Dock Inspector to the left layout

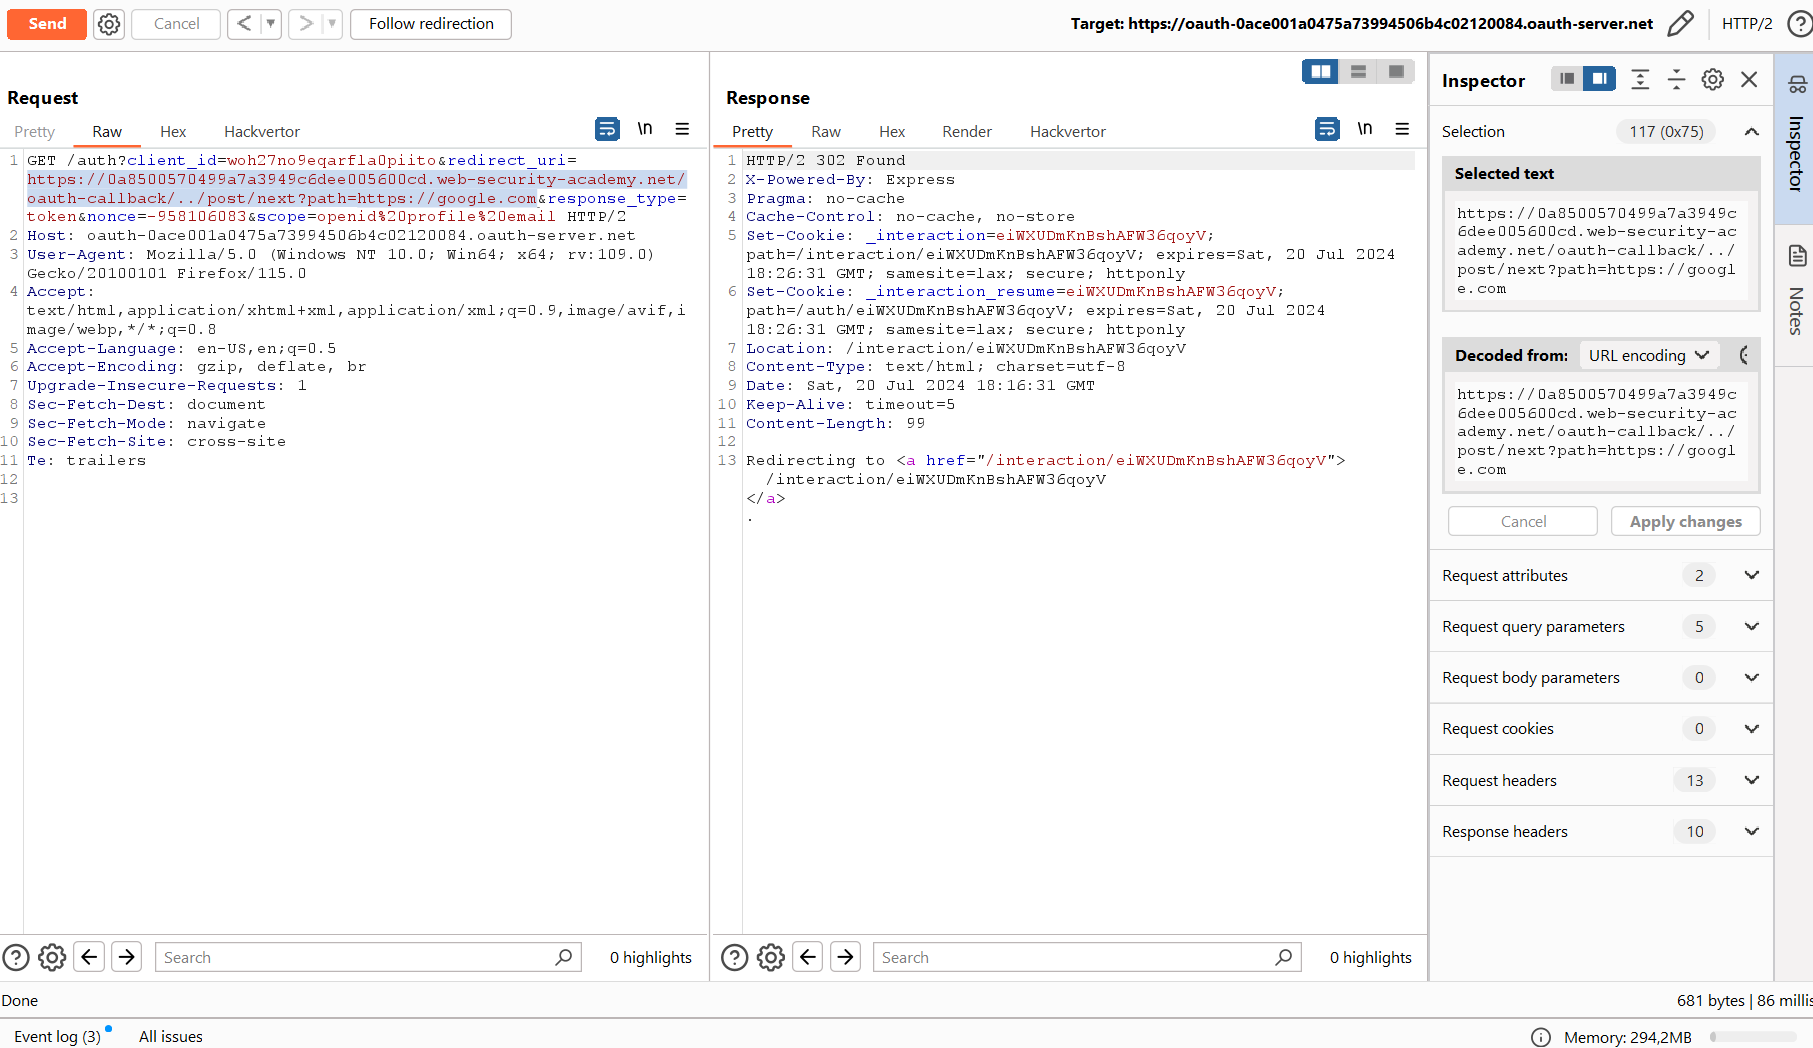tap(1567, 79)
